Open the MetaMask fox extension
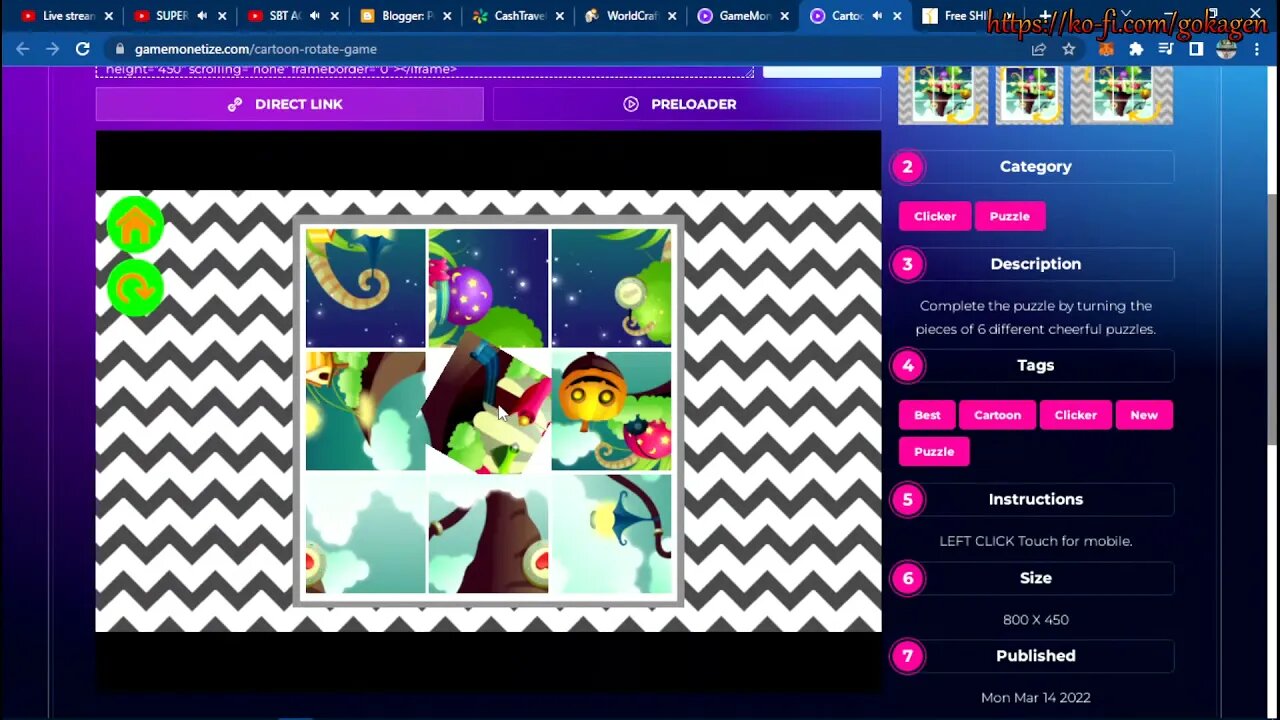This screenshot has height=720, width=1280. click(1106, 49)
